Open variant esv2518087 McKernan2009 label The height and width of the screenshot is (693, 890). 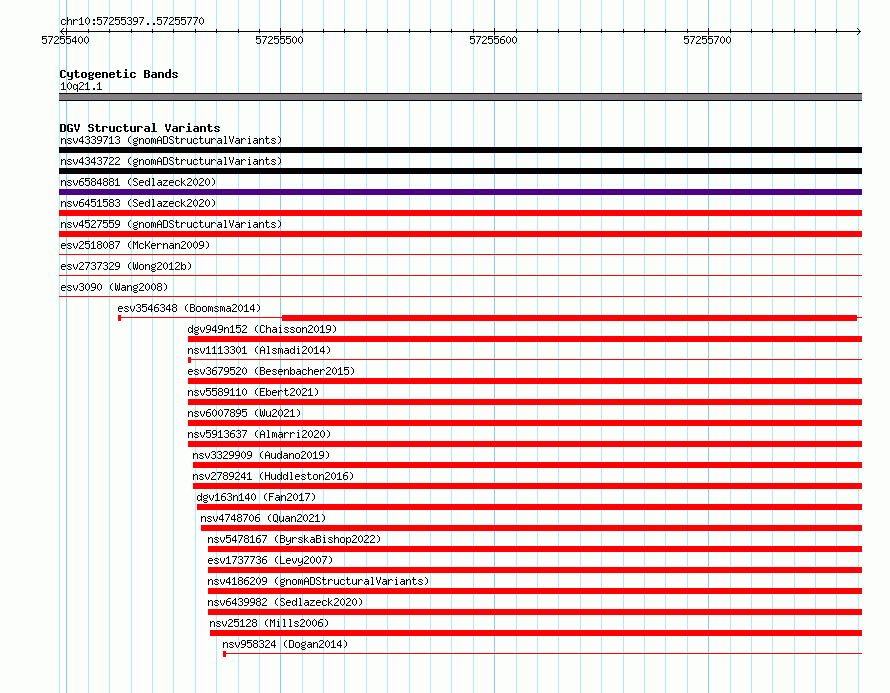click(x=135, y=245)
